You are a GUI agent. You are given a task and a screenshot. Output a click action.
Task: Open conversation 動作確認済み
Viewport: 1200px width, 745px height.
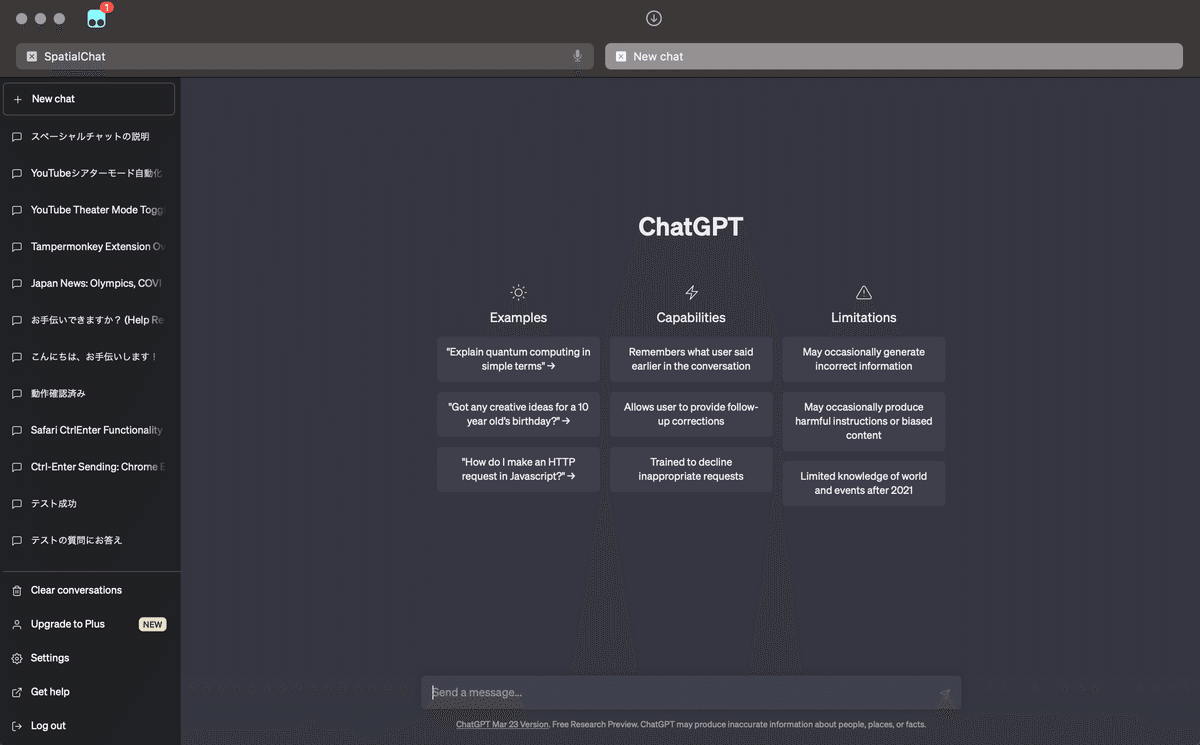(90, 393)
